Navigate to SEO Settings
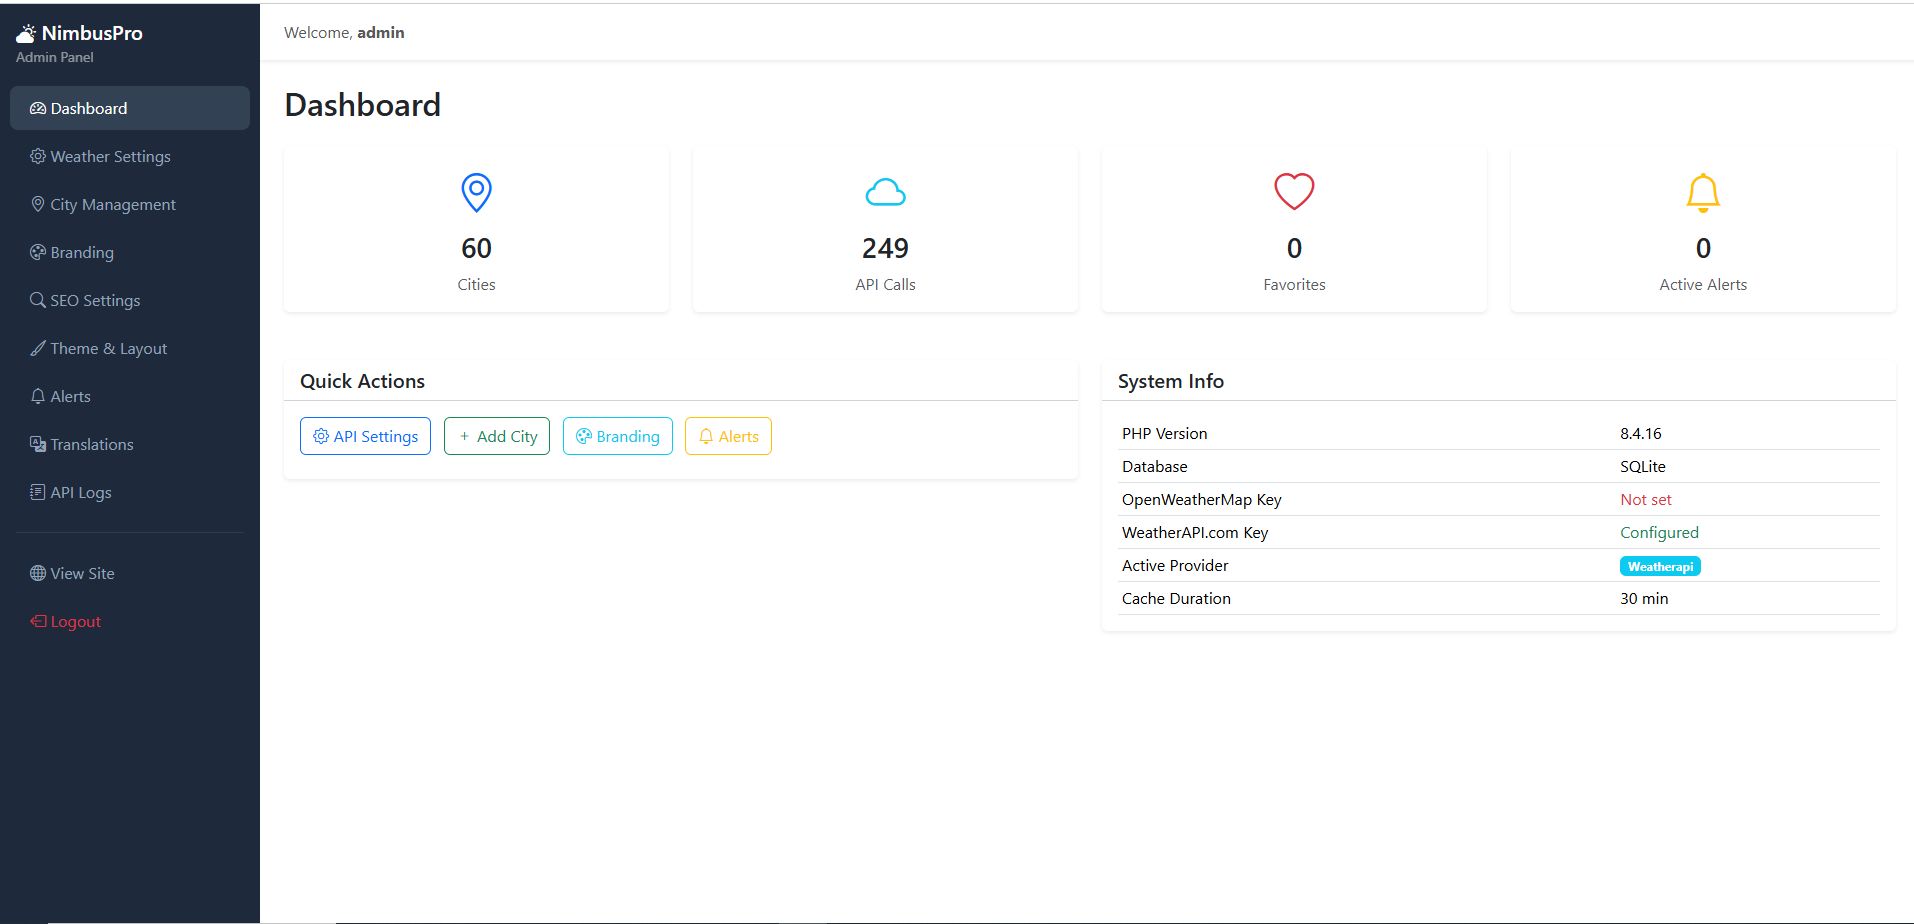Image resolution: width=1914 pixels, height=924 pixels. (130, 300)
